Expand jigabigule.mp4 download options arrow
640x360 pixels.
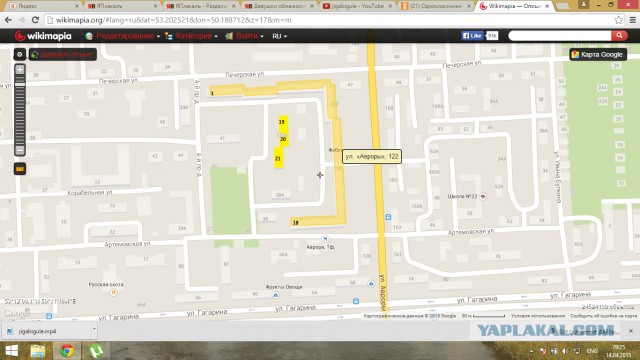click(x=93, y=329)
